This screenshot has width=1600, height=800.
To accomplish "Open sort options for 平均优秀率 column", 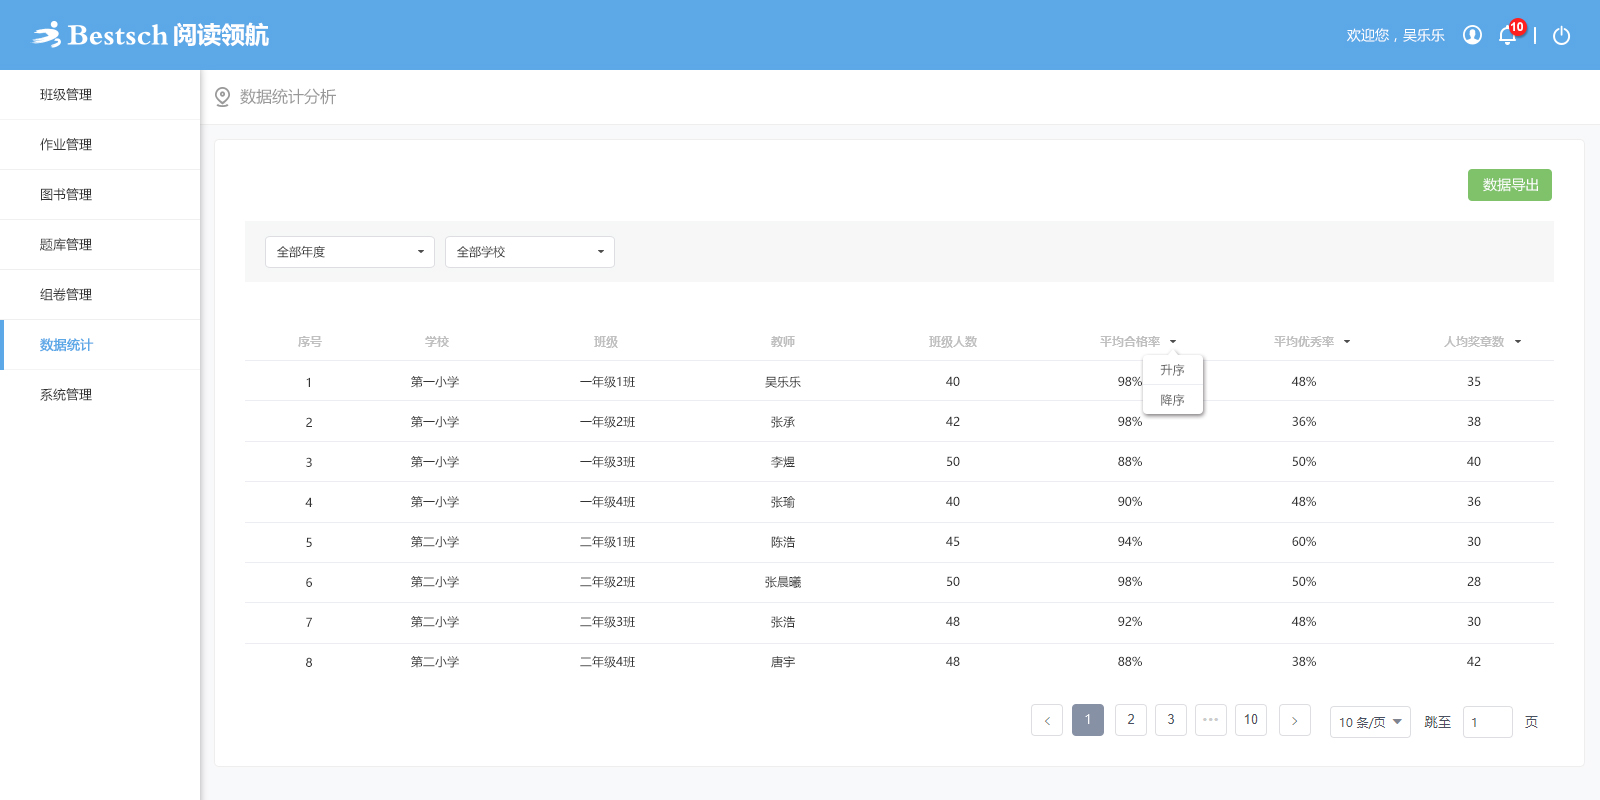I will tap(1346, 342).
